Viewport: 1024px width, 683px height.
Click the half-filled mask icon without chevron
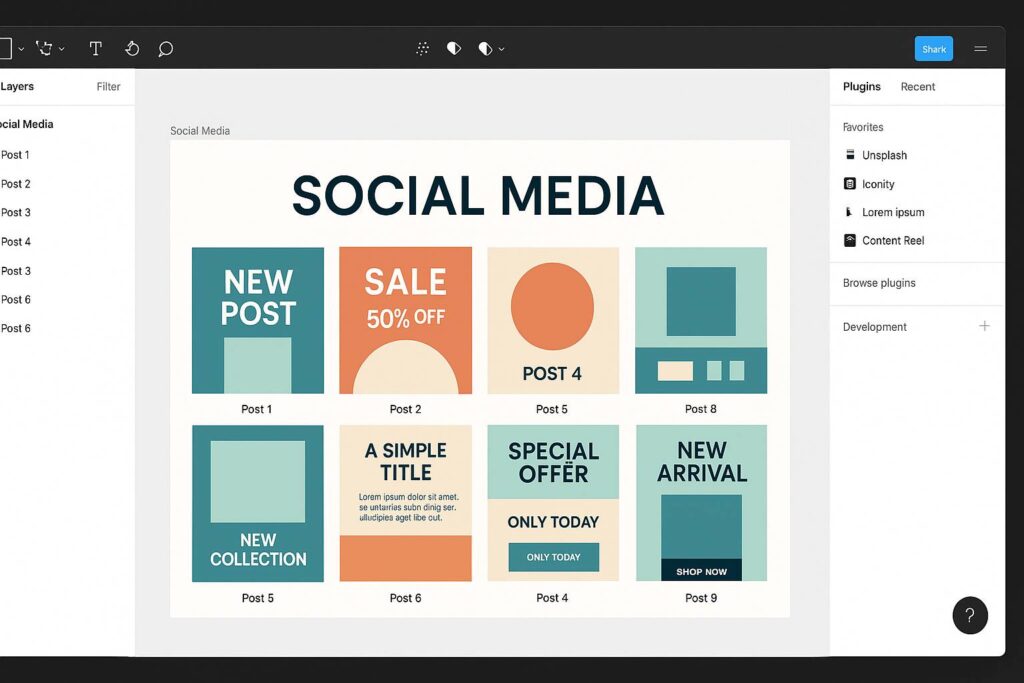pyautogui.click(x=453, y=48)
